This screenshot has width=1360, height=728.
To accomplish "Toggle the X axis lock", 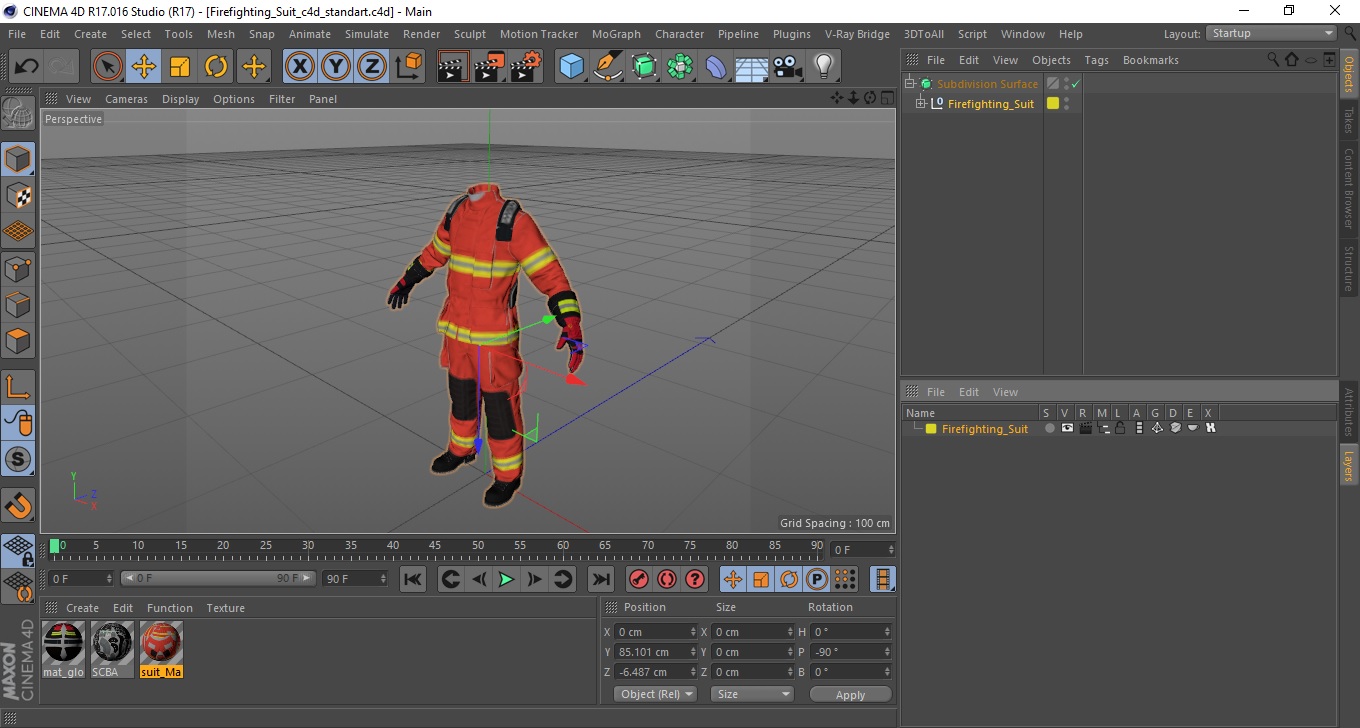I will 299,67.
